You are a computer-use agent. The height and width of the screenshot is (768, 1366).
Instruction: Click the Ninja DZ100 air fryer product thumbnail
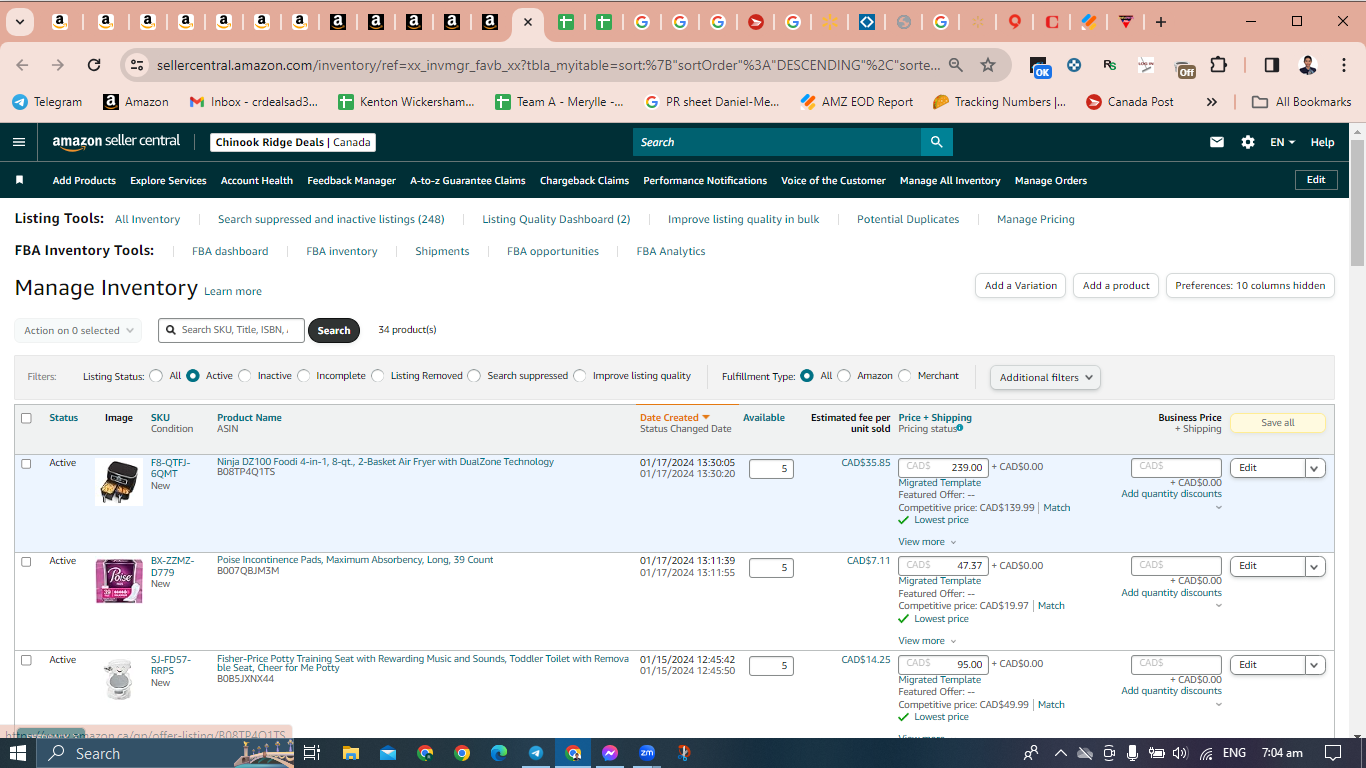click(119, 482)
